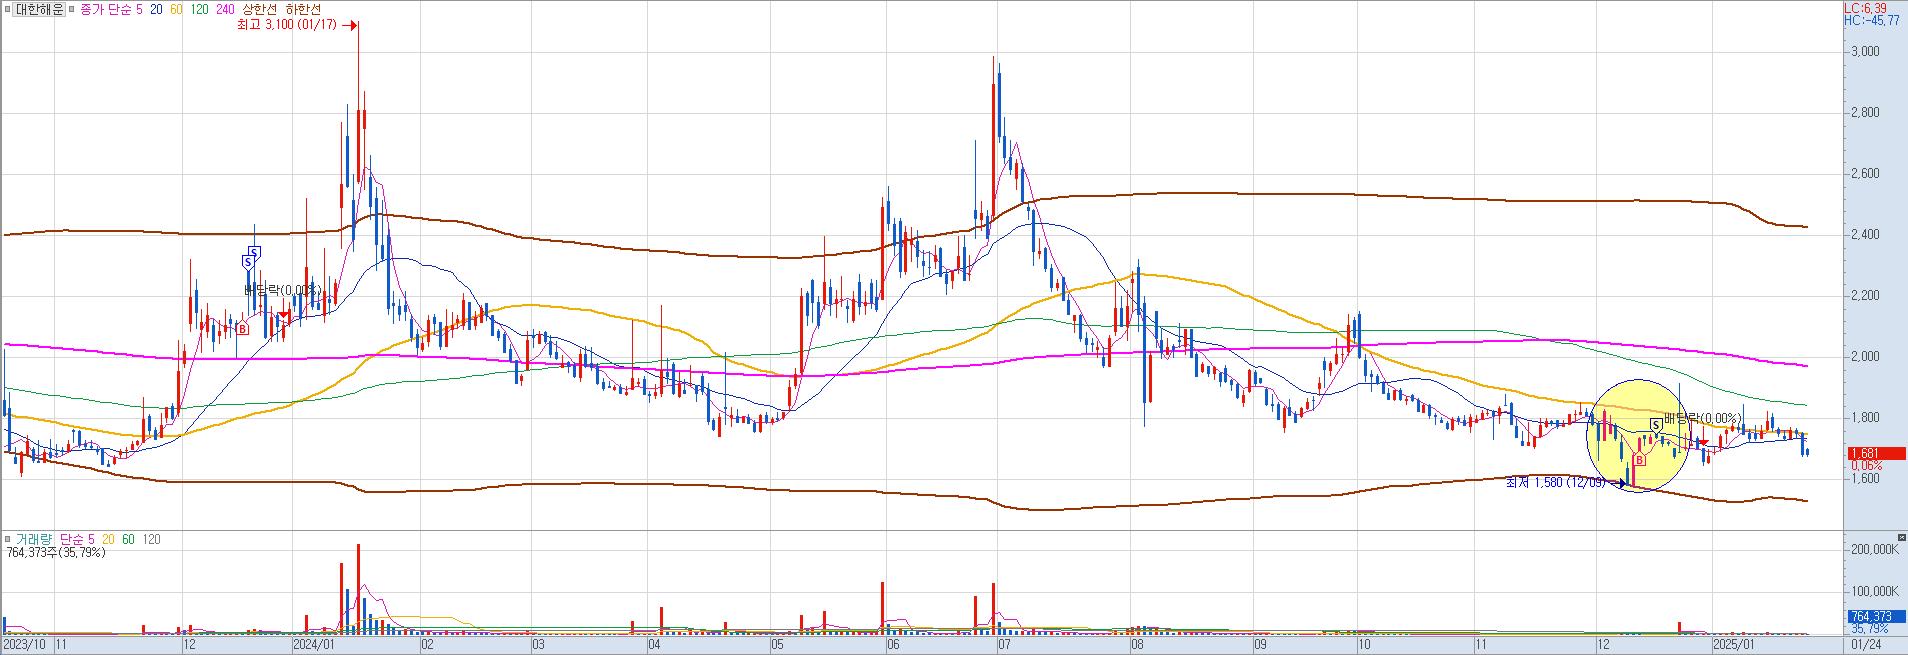Select the price 20-day moving average label
This screenshot has height=655, width=1908.
(156, 9)
